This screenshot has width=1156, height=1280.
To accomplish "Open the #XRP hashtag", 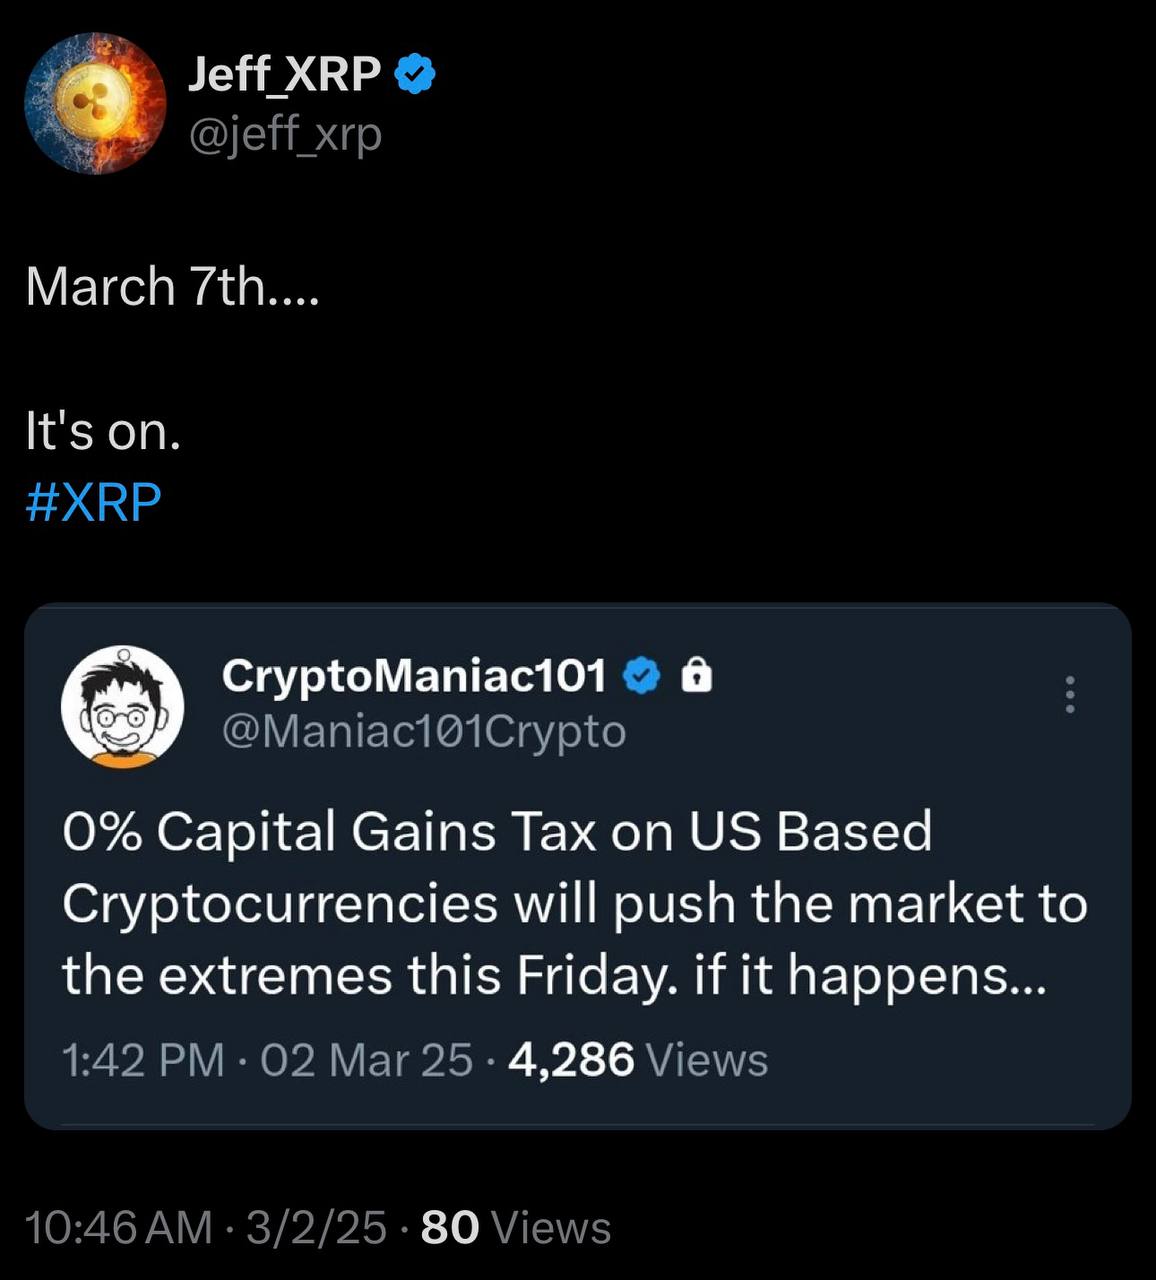I will [92, 502].
